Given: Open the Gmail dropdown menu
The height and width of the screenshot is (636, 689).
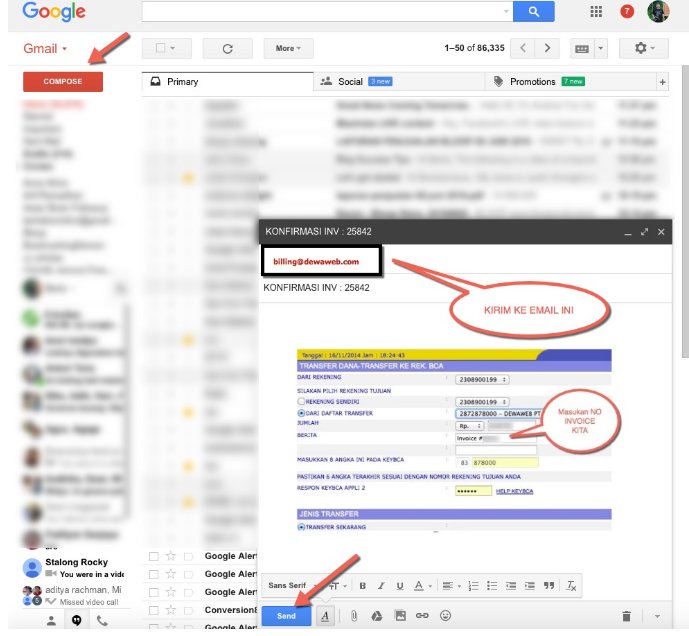Looking at the screenshot, I should click(45, 48).
